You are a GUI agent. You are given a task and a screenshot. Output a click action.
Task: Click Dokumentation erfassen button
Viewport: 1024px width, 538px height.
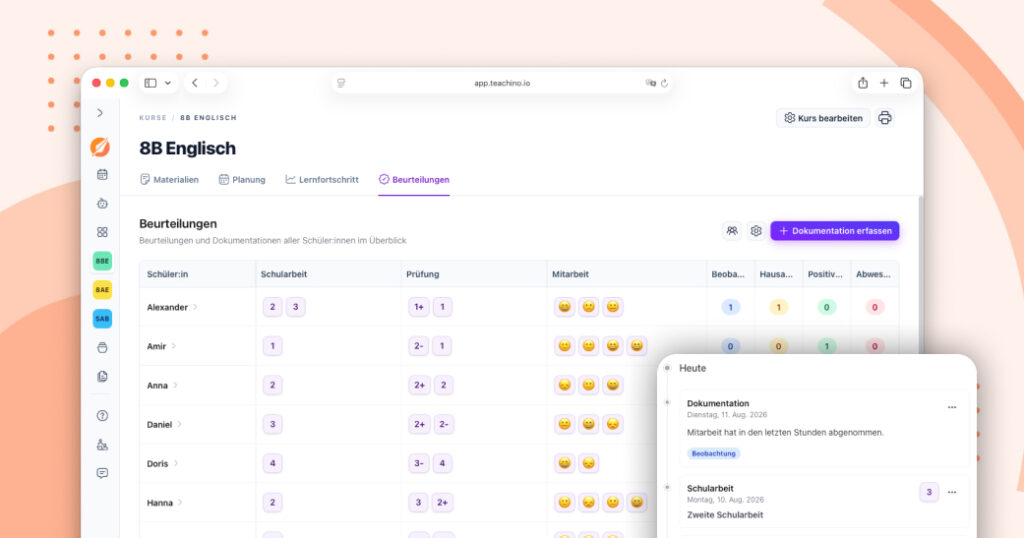click(835, 230)
